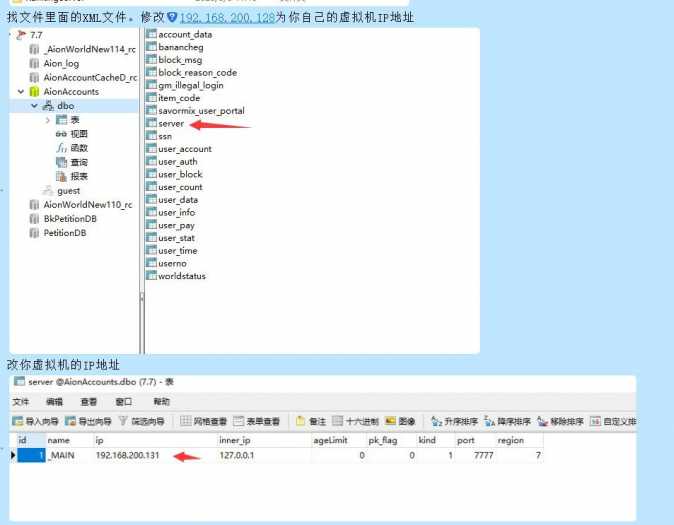This screenshot has width=674, height=525.
Task: Select the block_reason_code table
Action: (x=192, y=73)
